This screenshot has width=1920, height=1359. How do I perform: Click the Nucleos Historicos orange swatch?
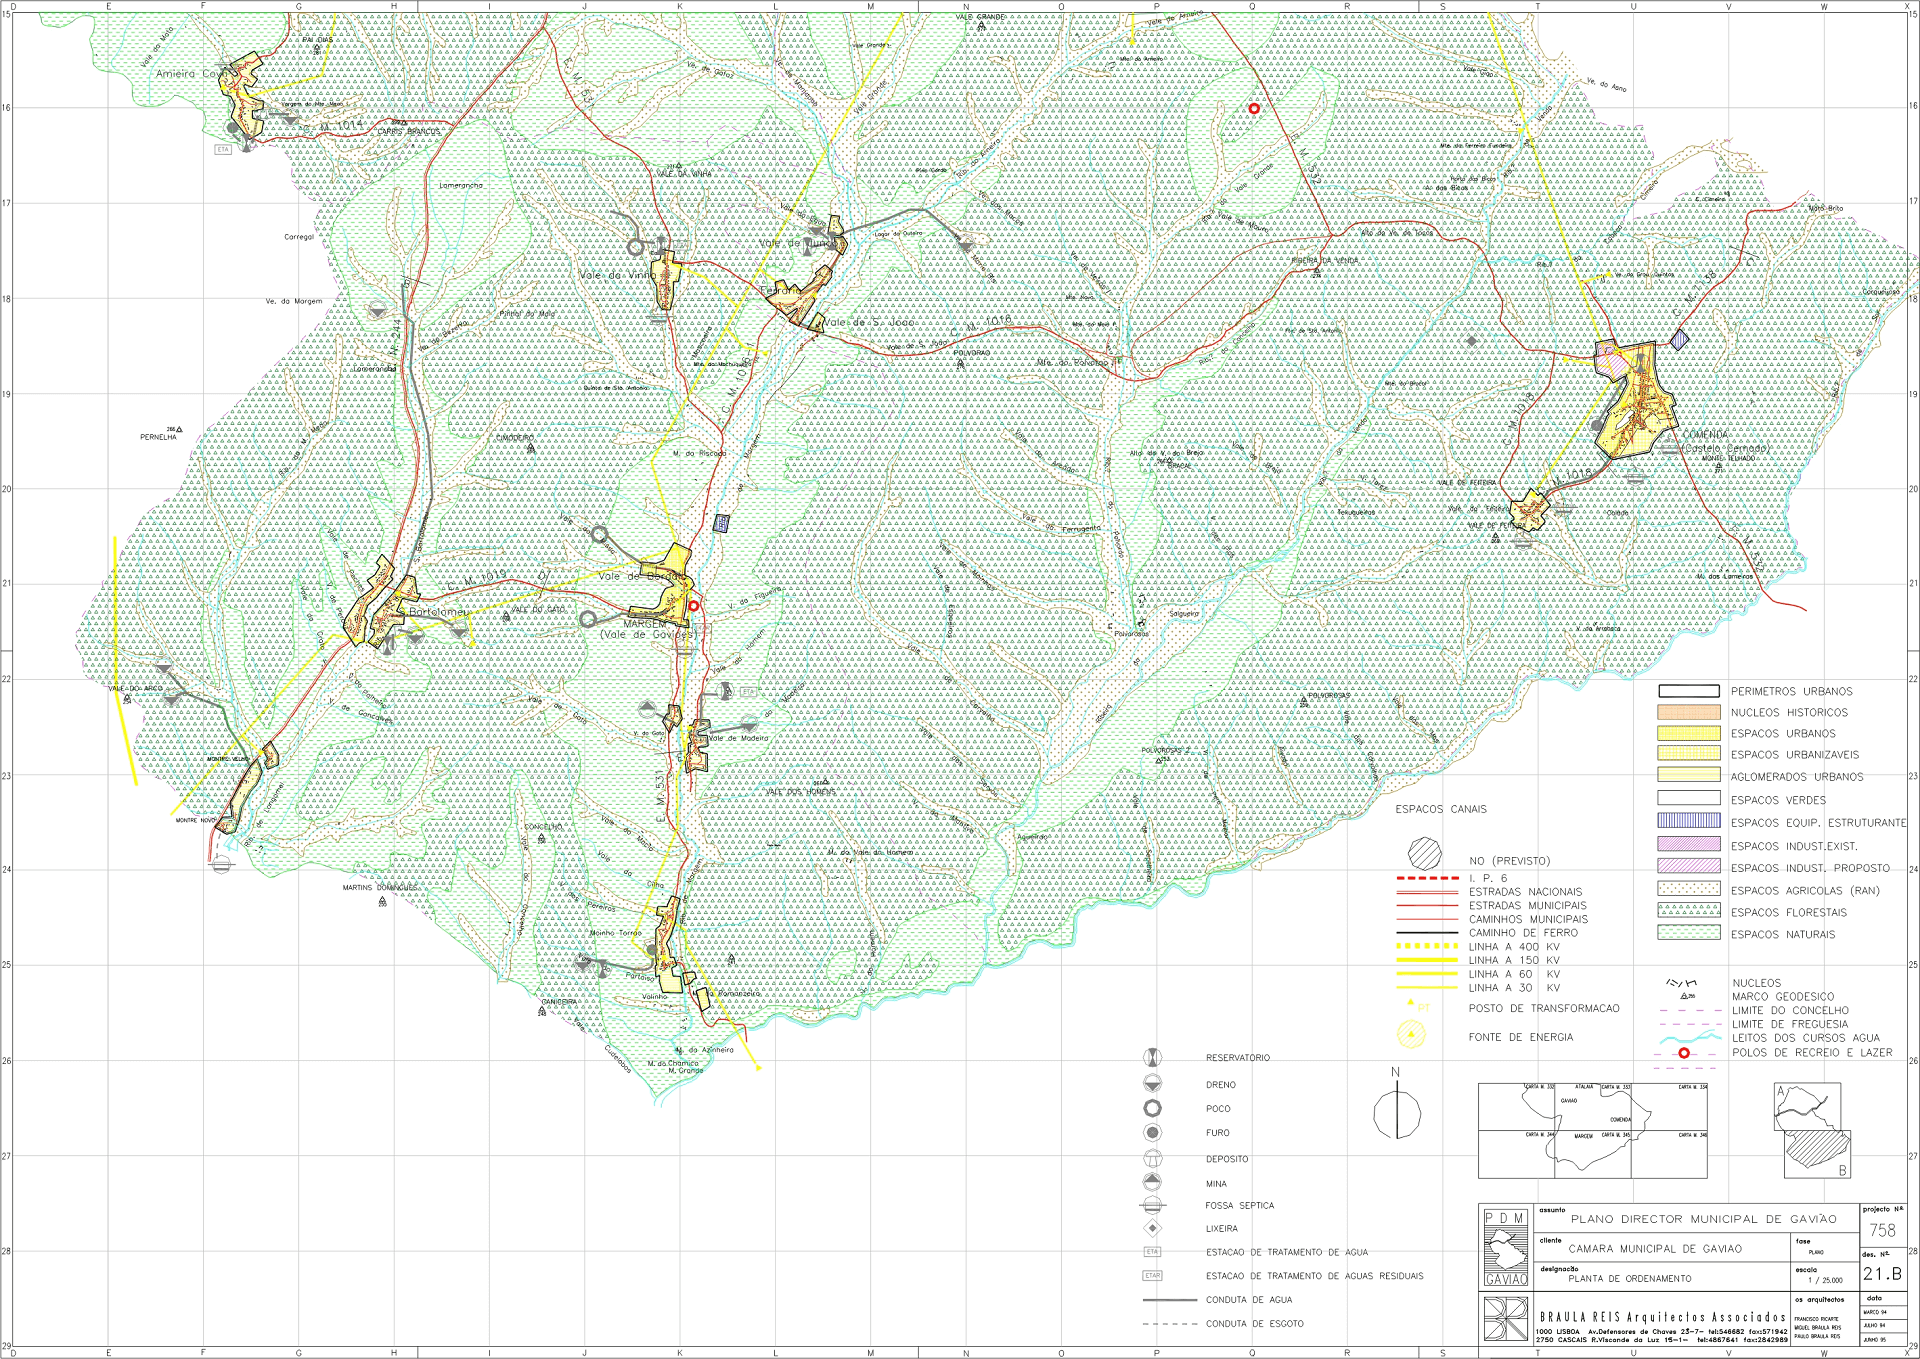click(x=1688, y=713)
